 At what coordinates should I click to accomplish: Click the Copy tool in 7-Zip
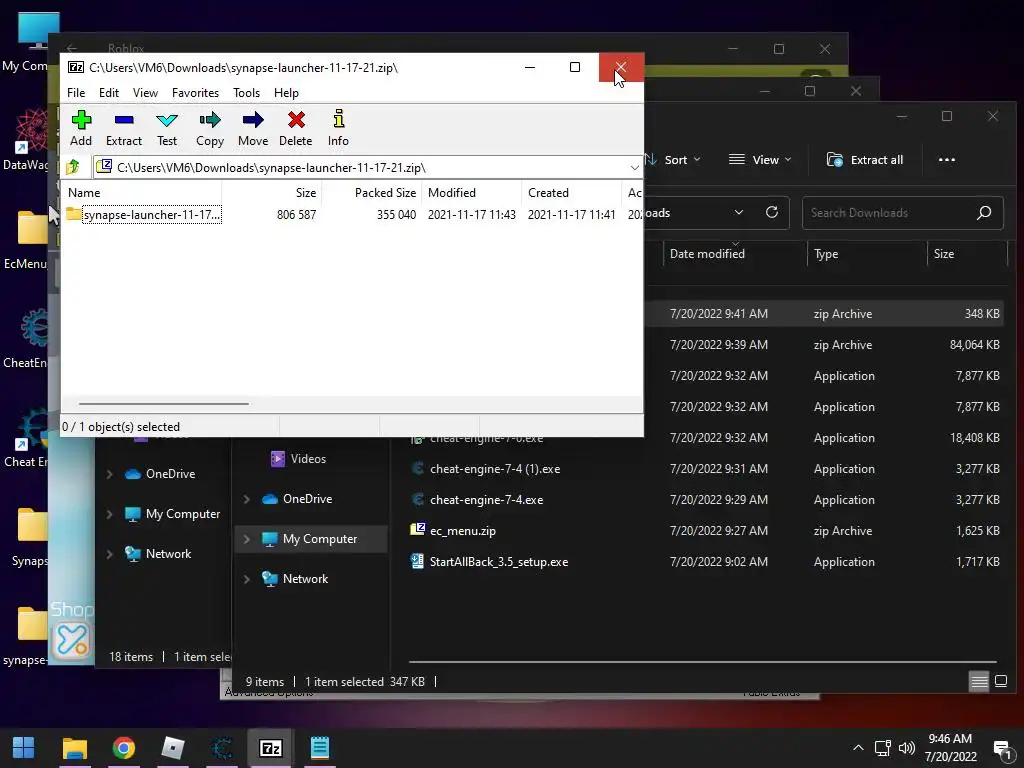[210, 128]
